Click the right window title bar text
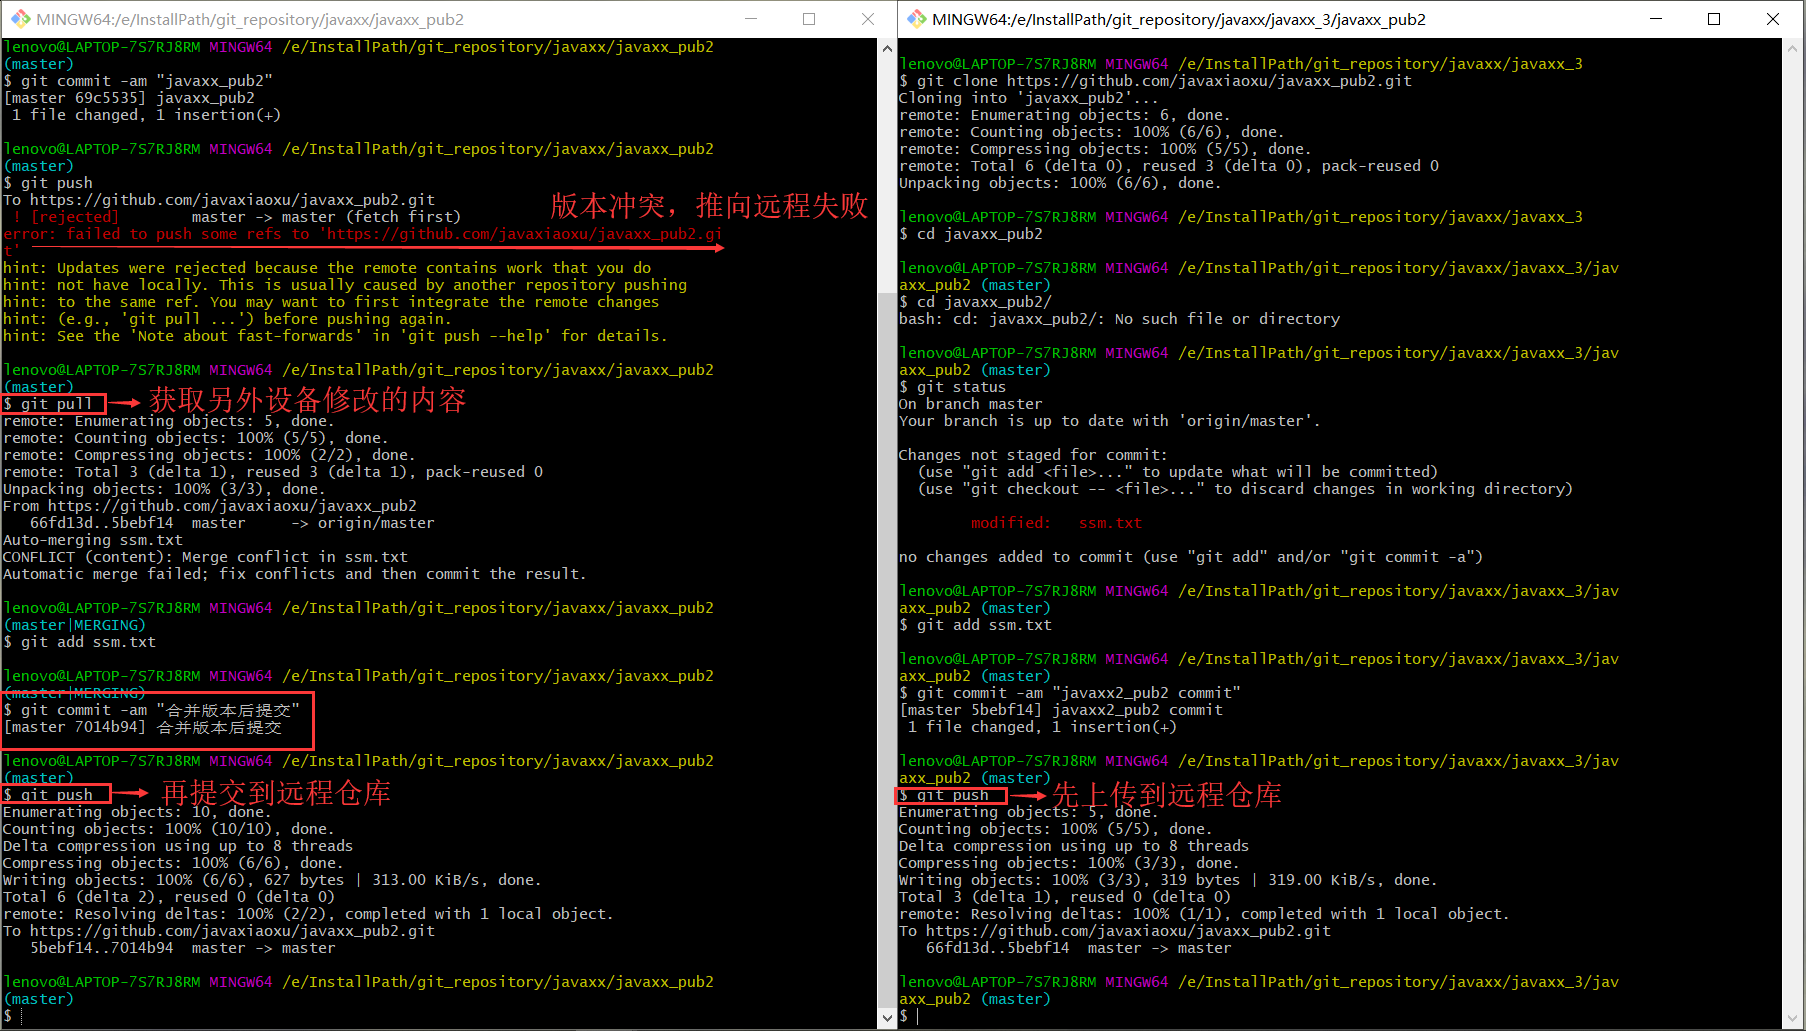This screenshot has height=1031, width=1806. [1179, 19]
